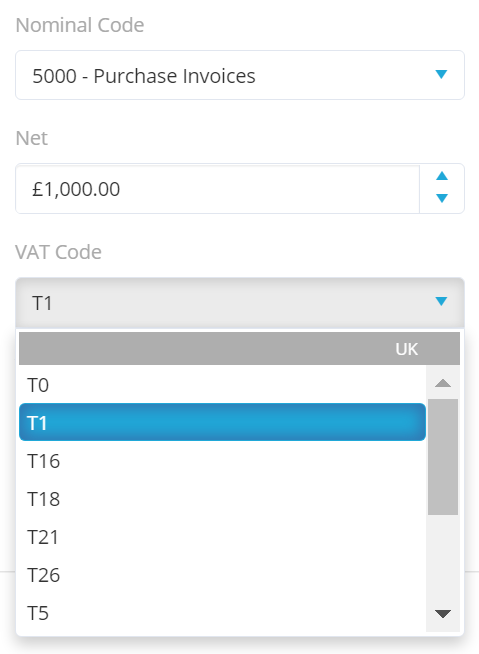Viewport: 479px width, 654px height.
Task: Open the Nominal Code dropdown arrow
Action: [x=441, y=75]
